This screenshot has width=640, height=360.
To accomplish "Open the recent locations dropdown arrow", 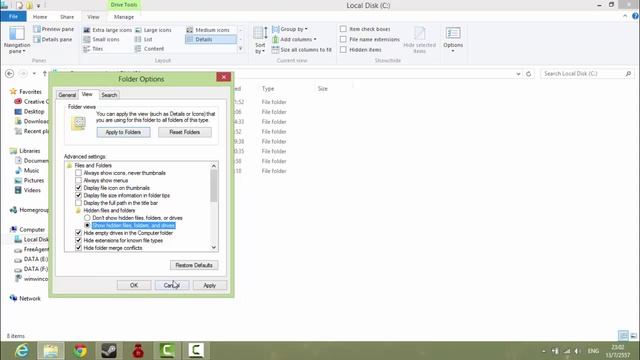I will pyautogui.click(x=34, y=73).
